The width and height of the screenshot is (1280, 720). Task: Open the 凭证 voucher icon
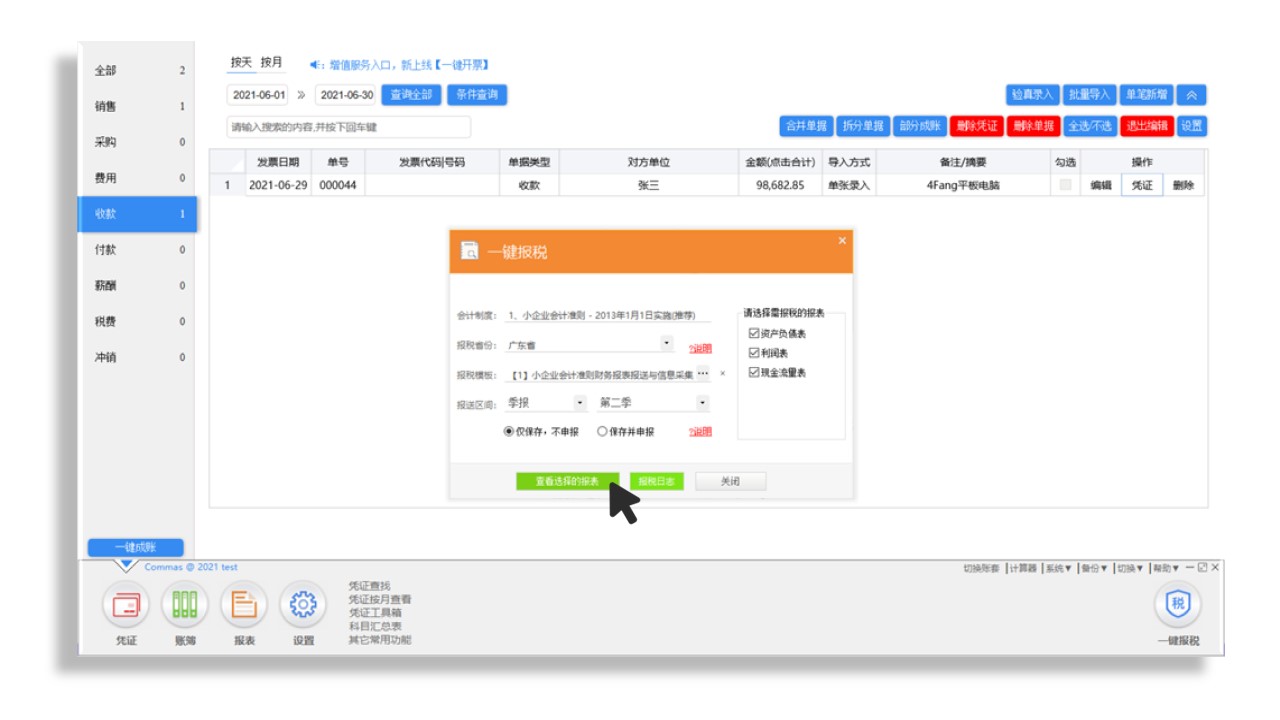pyautogui.click(x=126, y=605)
